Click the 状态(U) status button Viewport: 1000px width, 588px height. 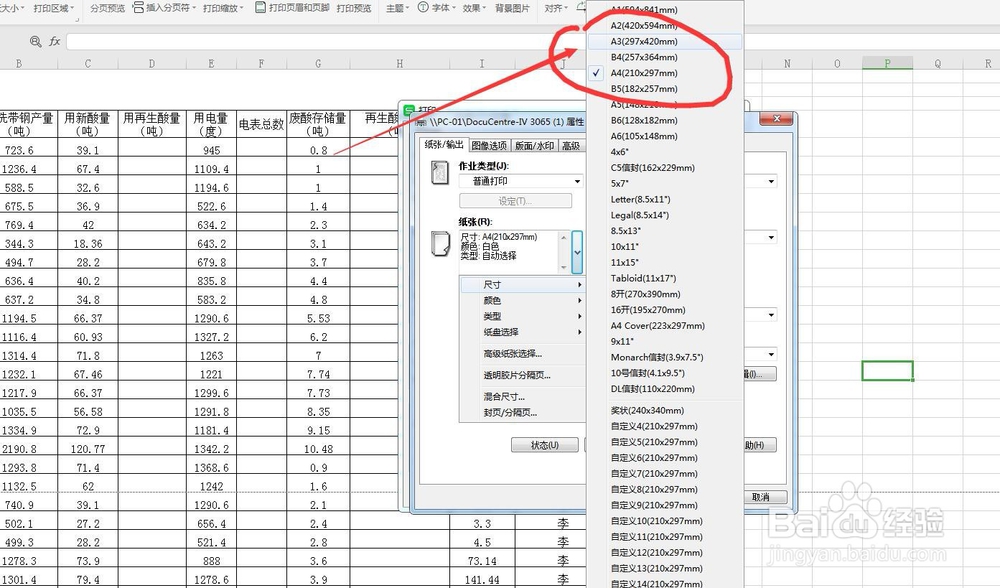tap(543, 445)
